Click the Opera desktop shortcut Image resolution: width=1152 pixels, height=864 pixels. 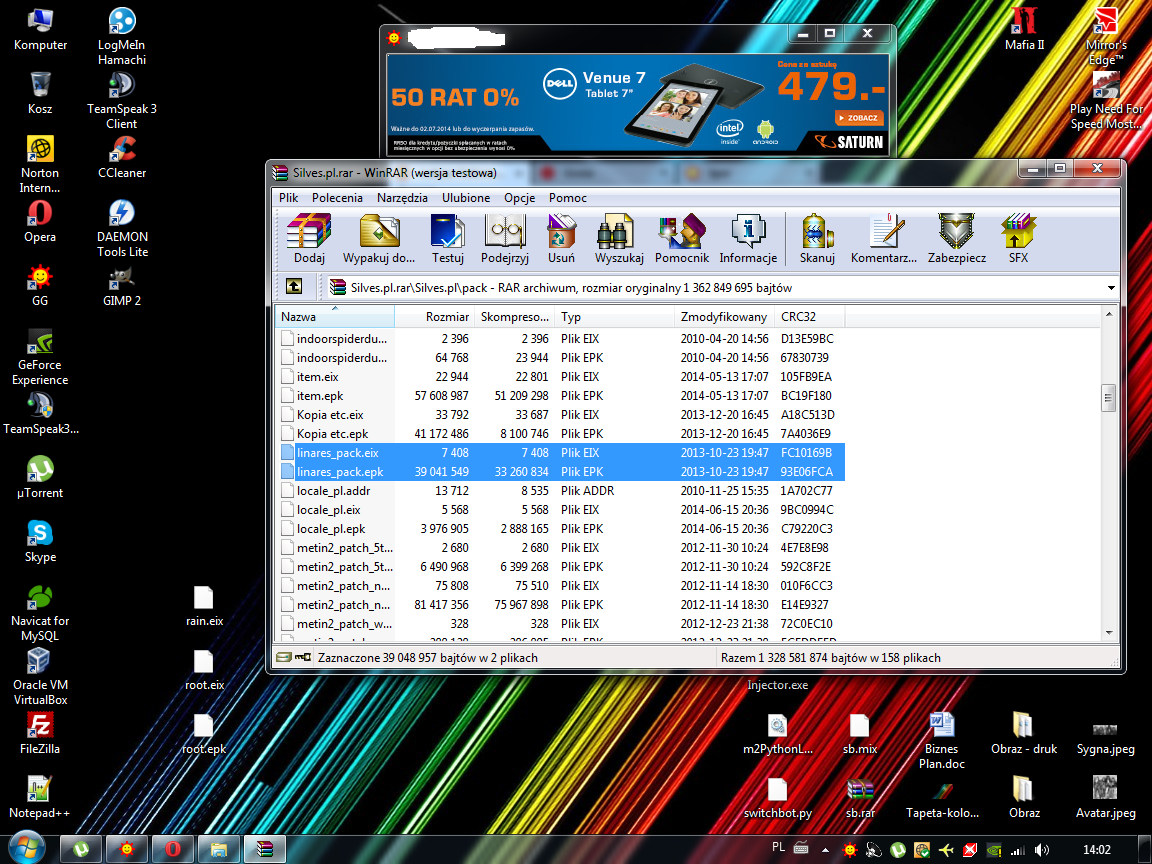click(x=40, y=221)
